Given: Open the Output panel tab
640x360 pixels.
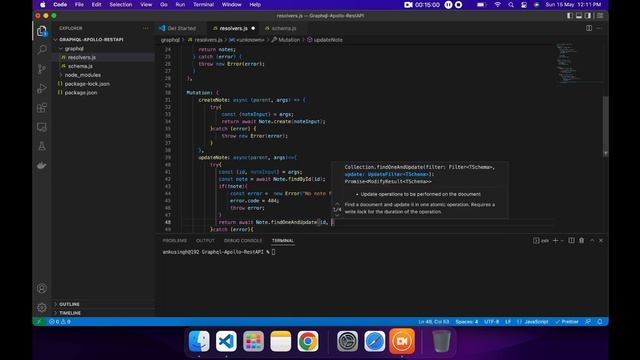Looking at the screenshot, I should (x=205, y=240).
